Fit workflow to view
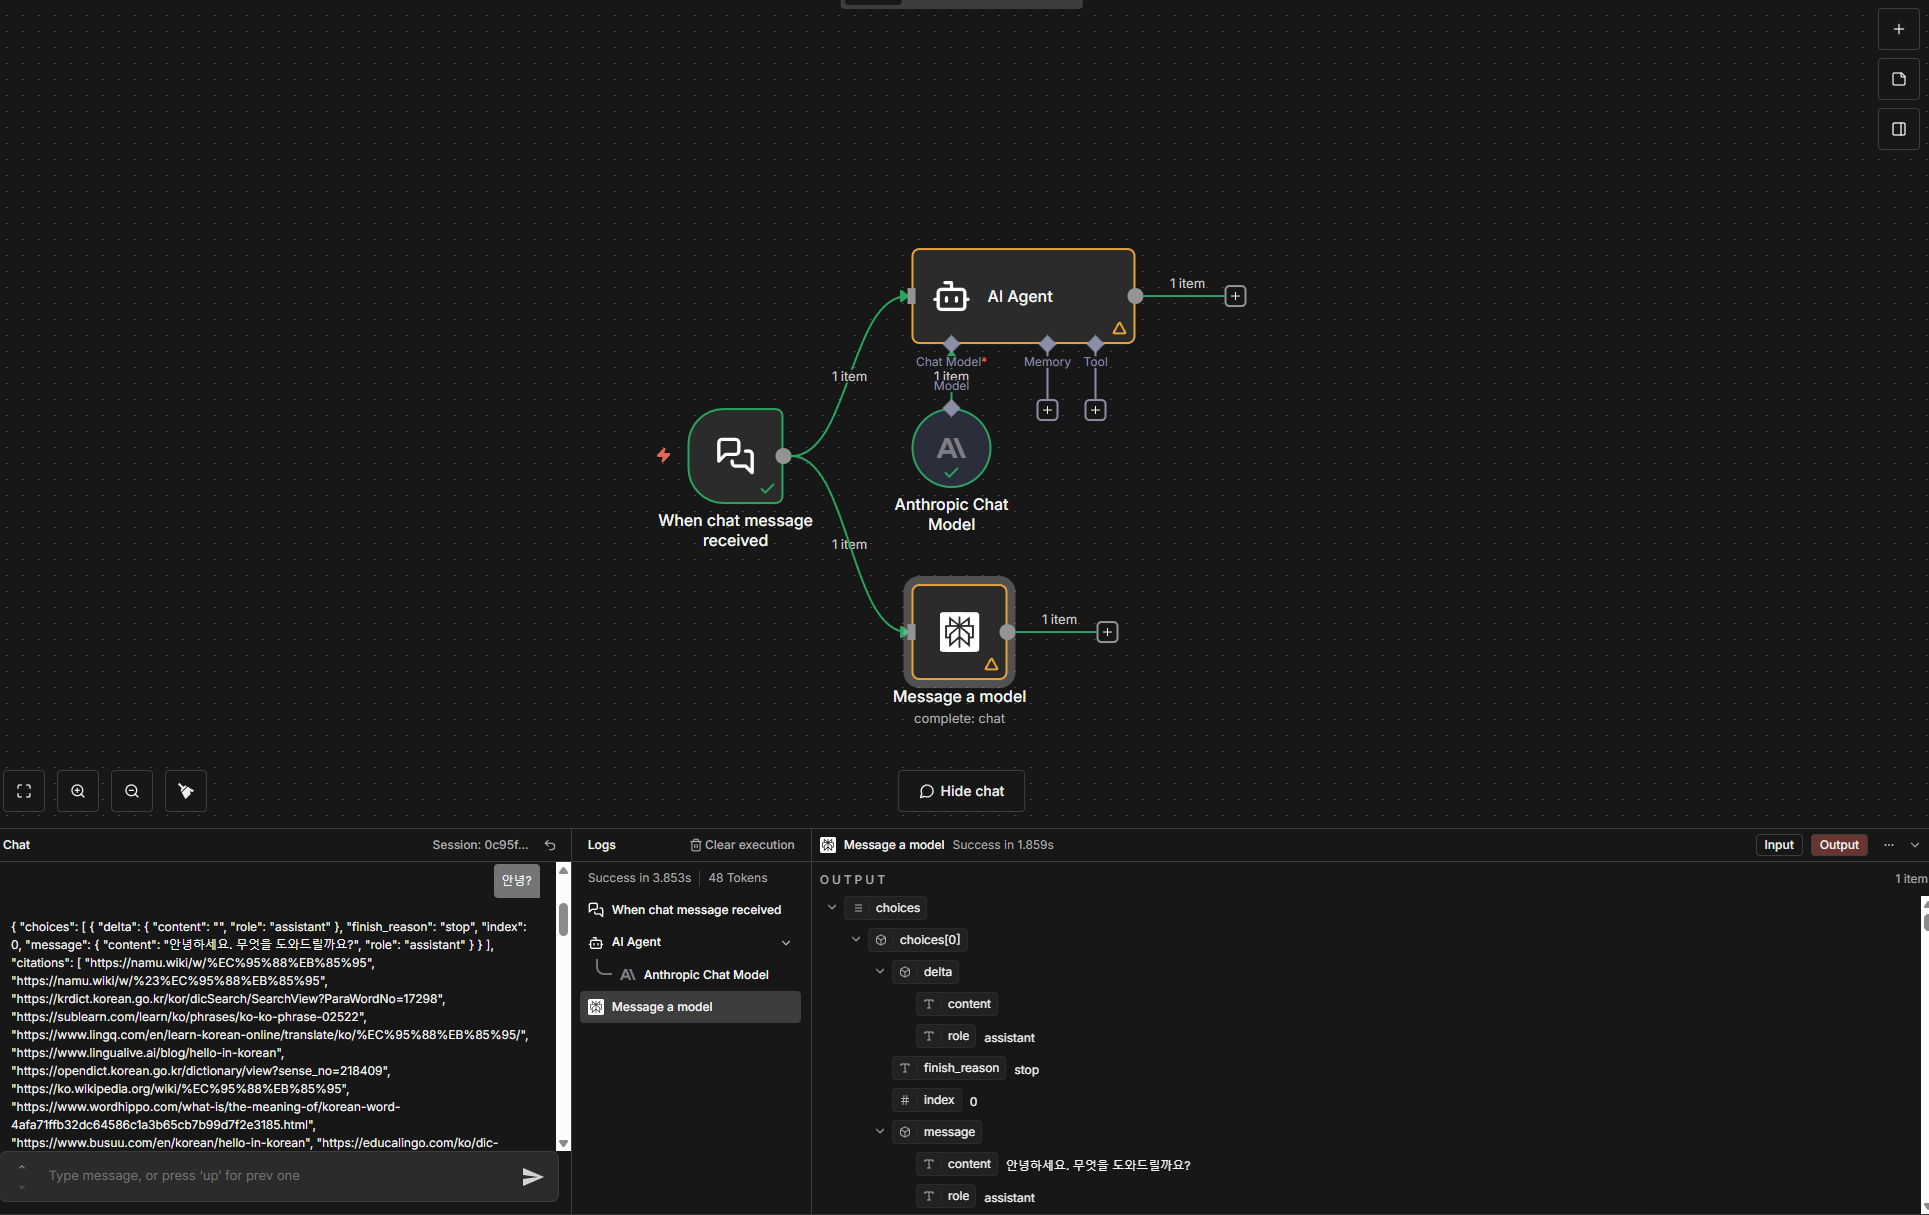Viewport: 1929px width, 1215px height. tap(24, 791)
